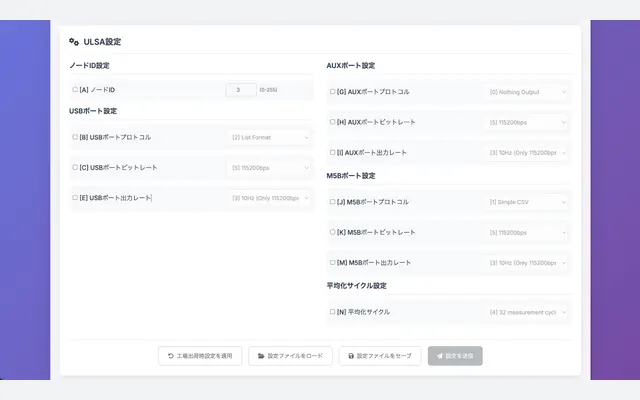This screenshot has width=640, height=400.
Task: Open the 平均化サイクル measurement cycle dropdown
Action: click(x=527, y=312)
